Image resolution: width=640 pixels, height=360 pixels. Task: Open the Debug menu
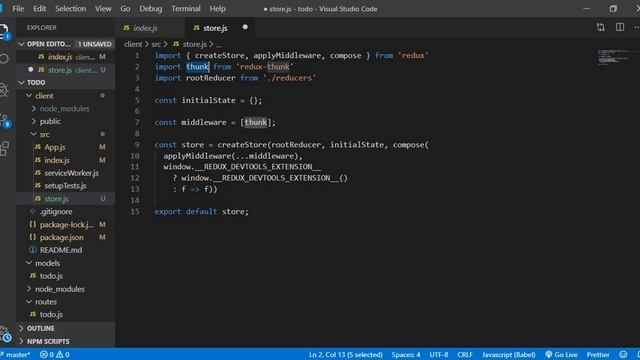pyautogui.click(x=151, y=9)
